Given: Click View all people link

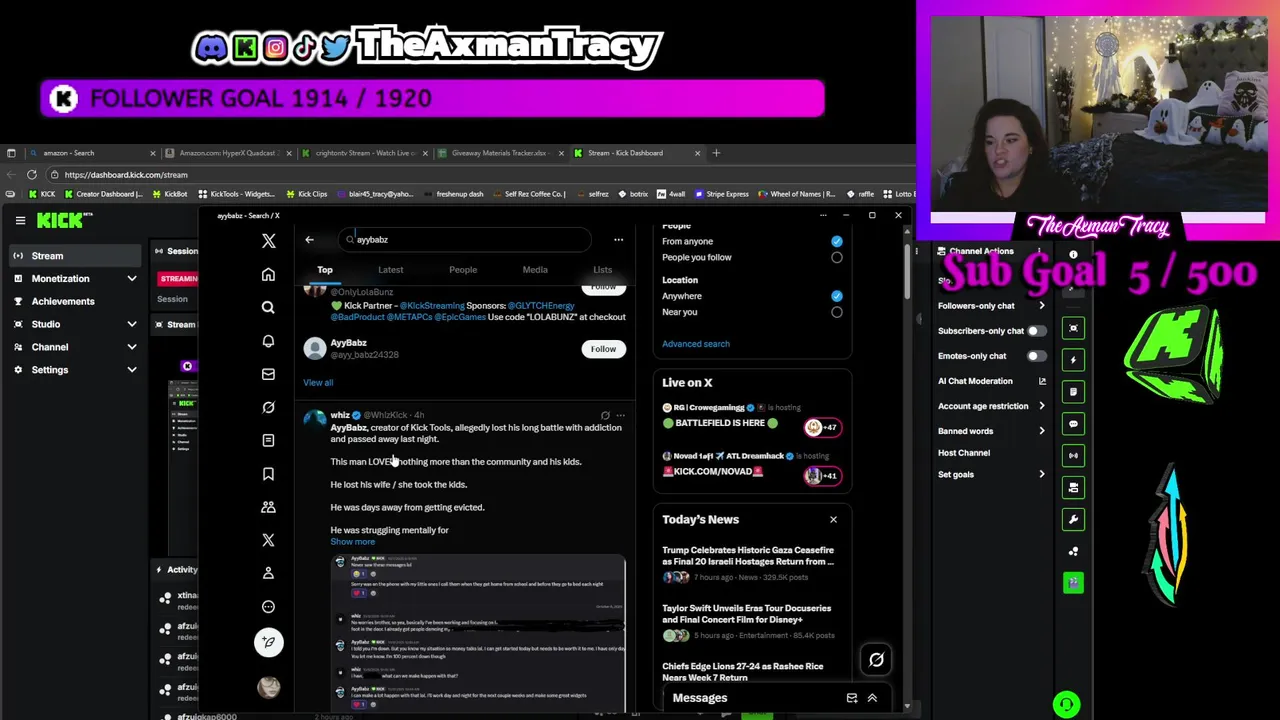Looking at the screenshot, I should (318, 382).
